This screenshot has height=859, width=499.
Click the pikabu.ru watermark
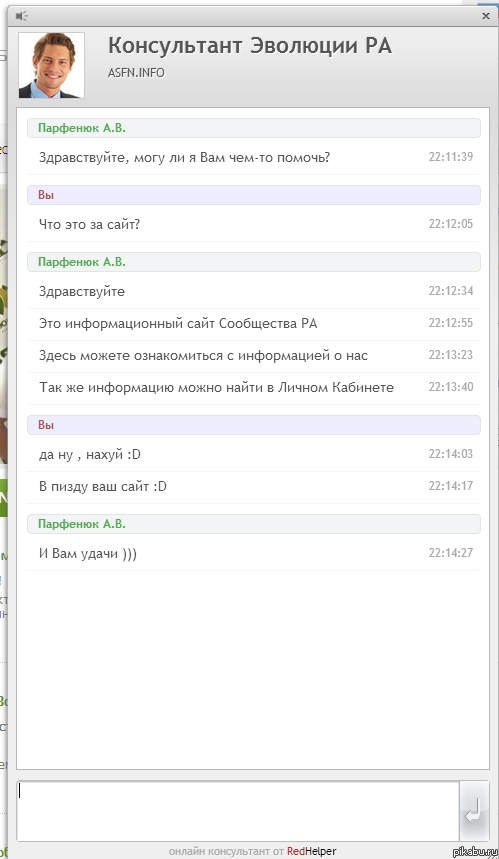[474, 852]
